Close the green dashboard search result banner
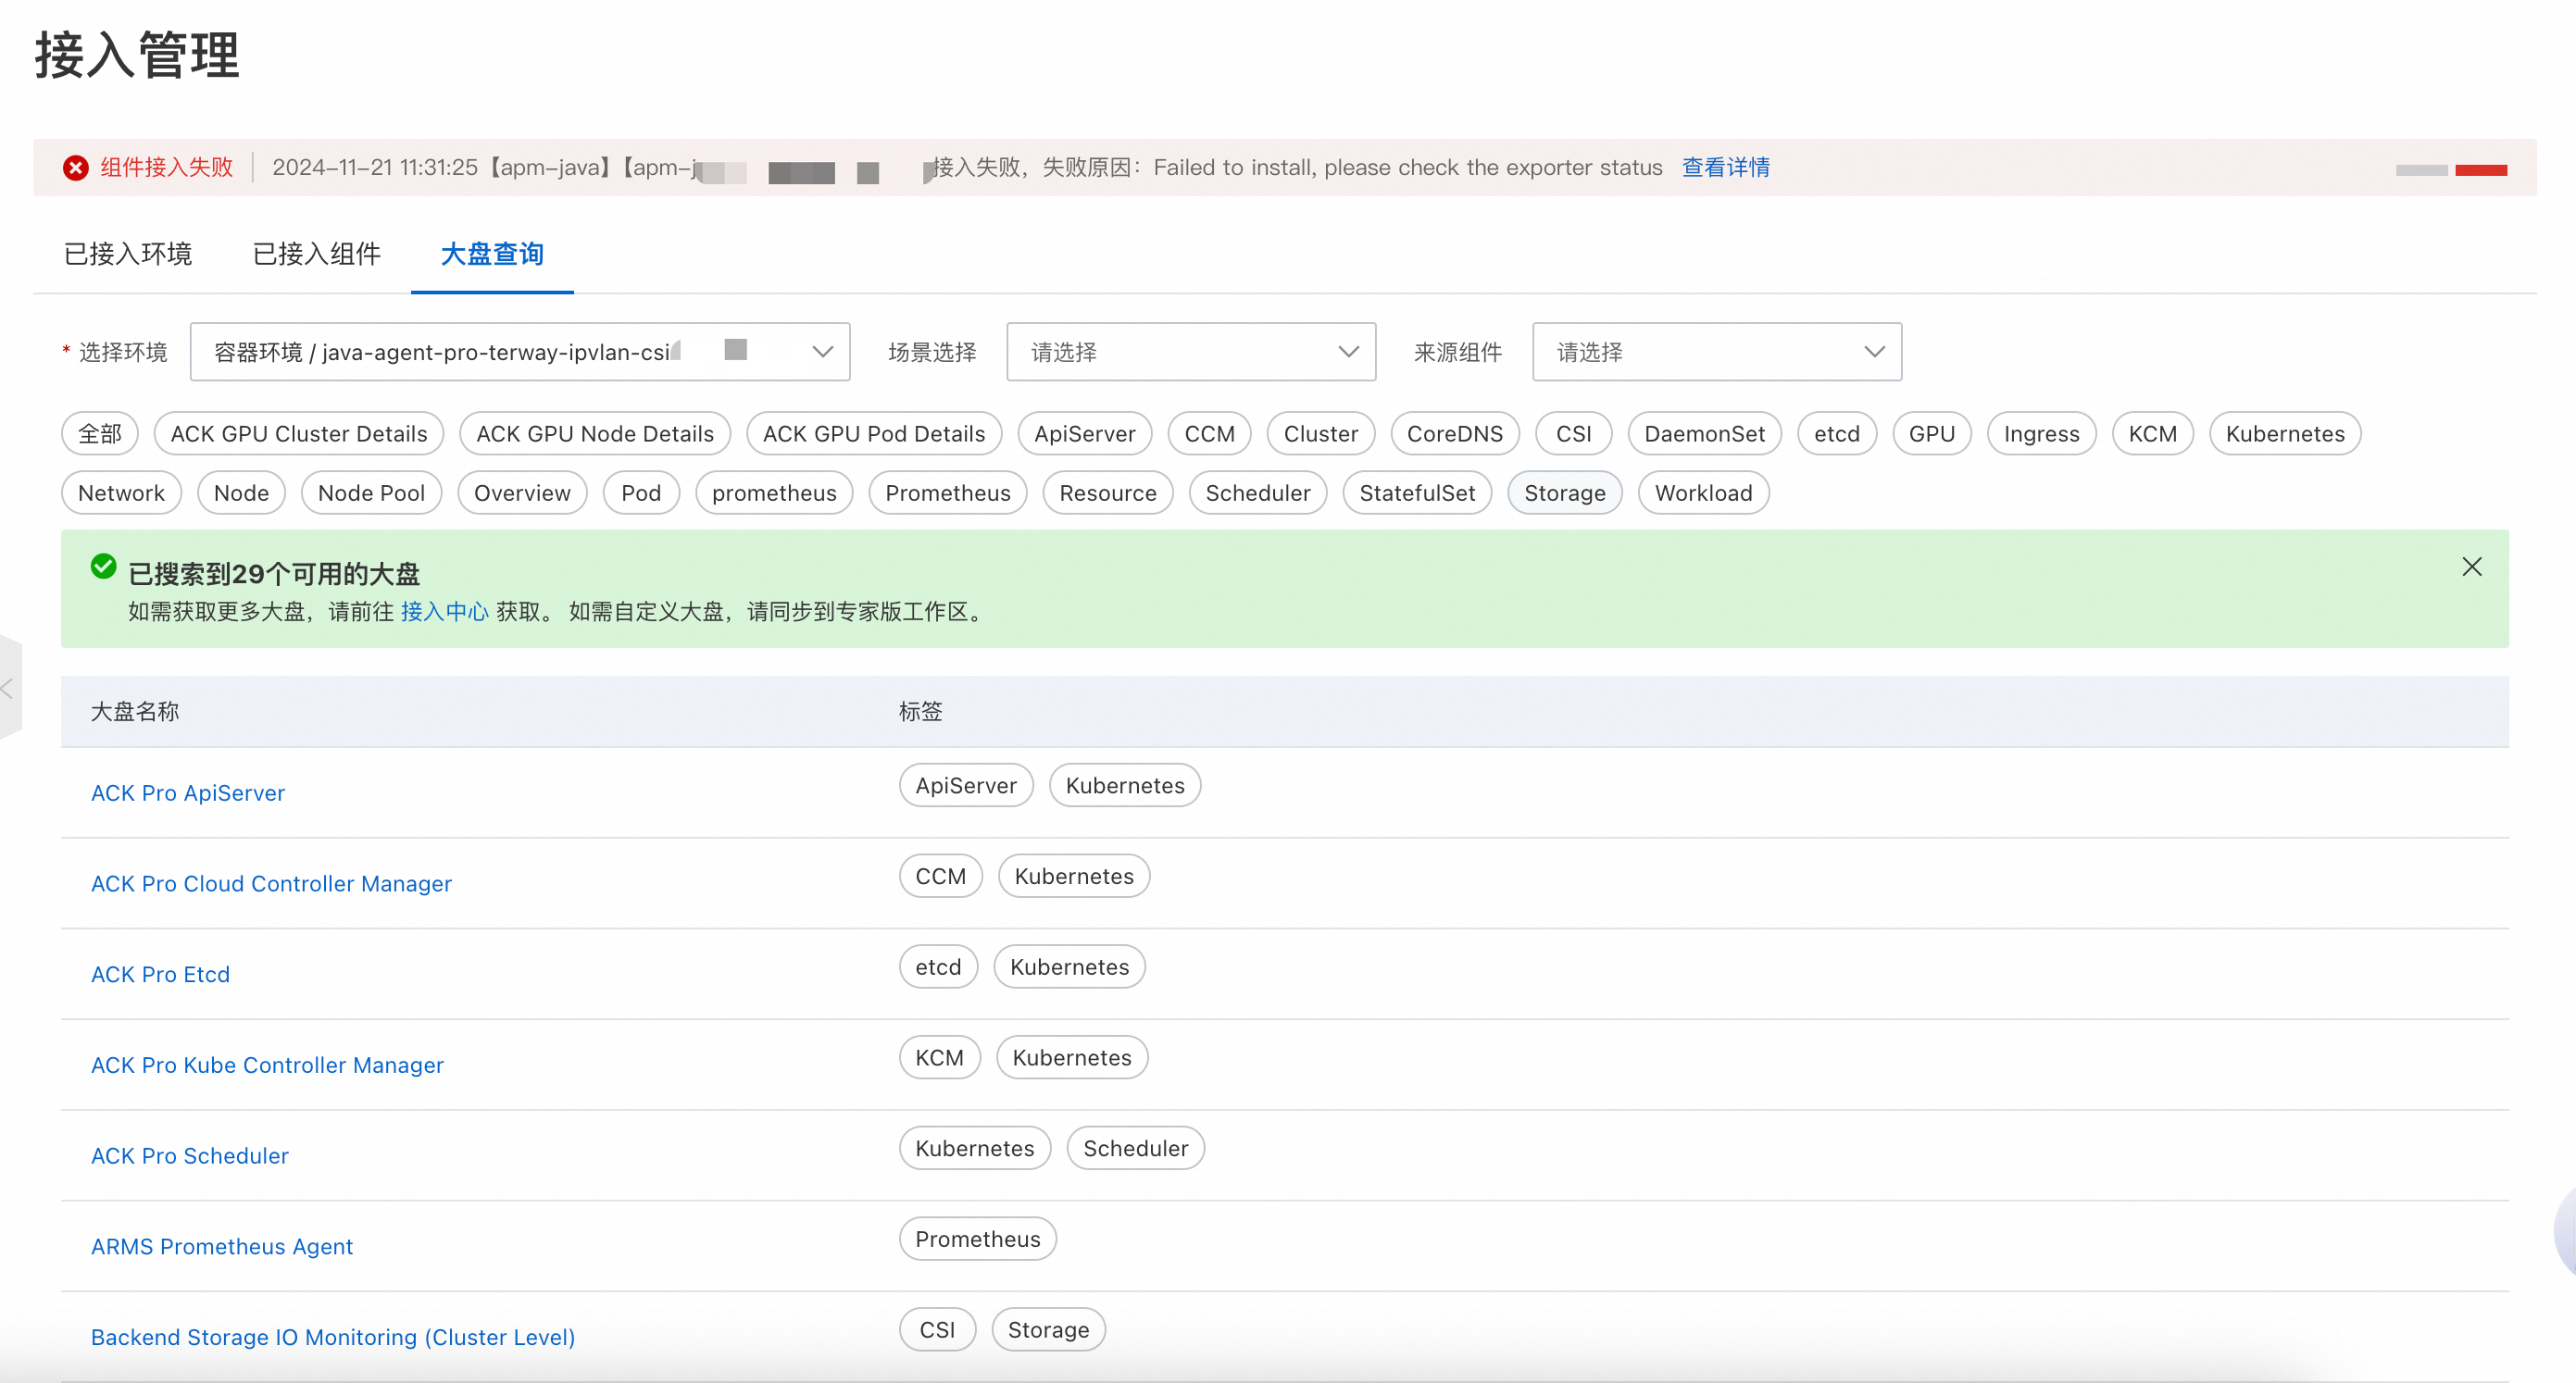This screenshot has height=1383, width=2576. point(2471,567)
